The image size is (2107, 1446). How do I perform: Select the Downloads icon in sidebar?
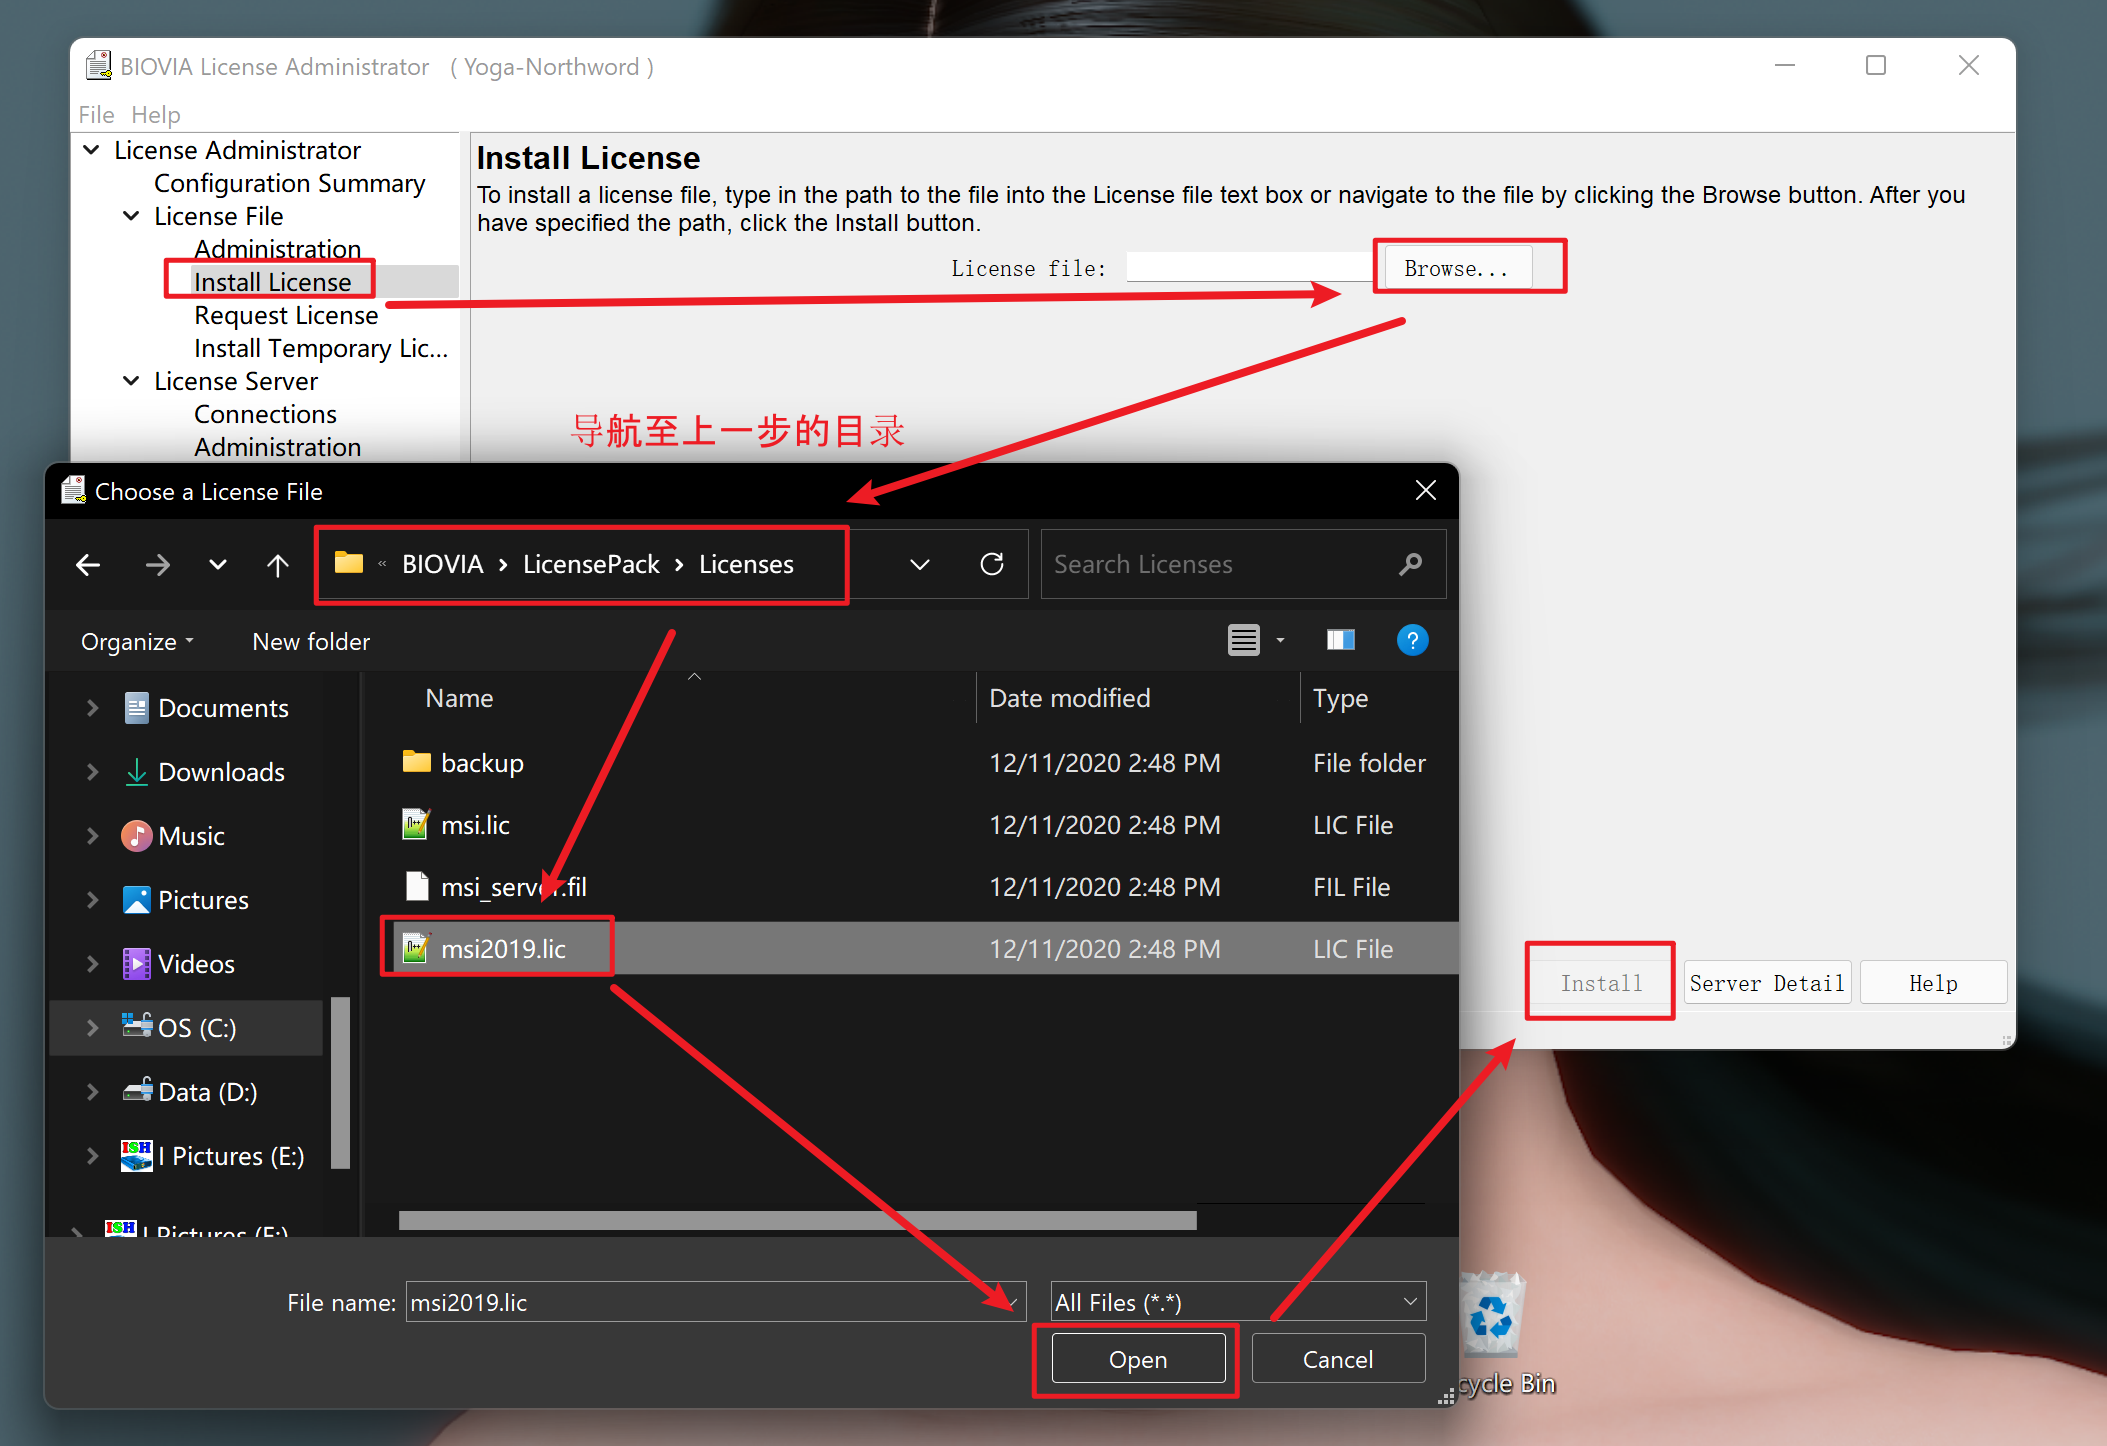(x=136, y=772)
